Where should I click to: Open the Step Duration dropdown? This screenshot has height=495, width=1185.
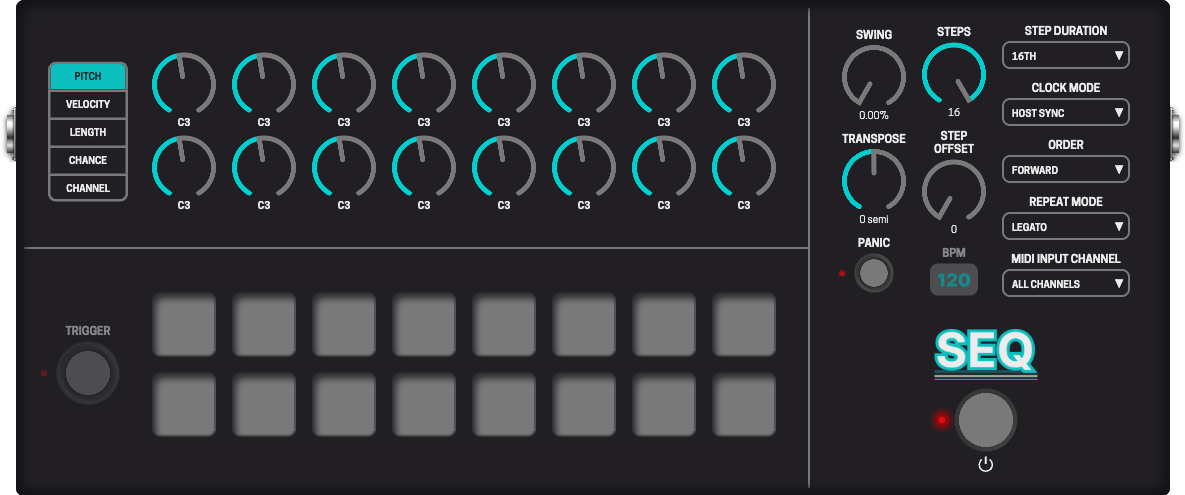point(1065,56)
